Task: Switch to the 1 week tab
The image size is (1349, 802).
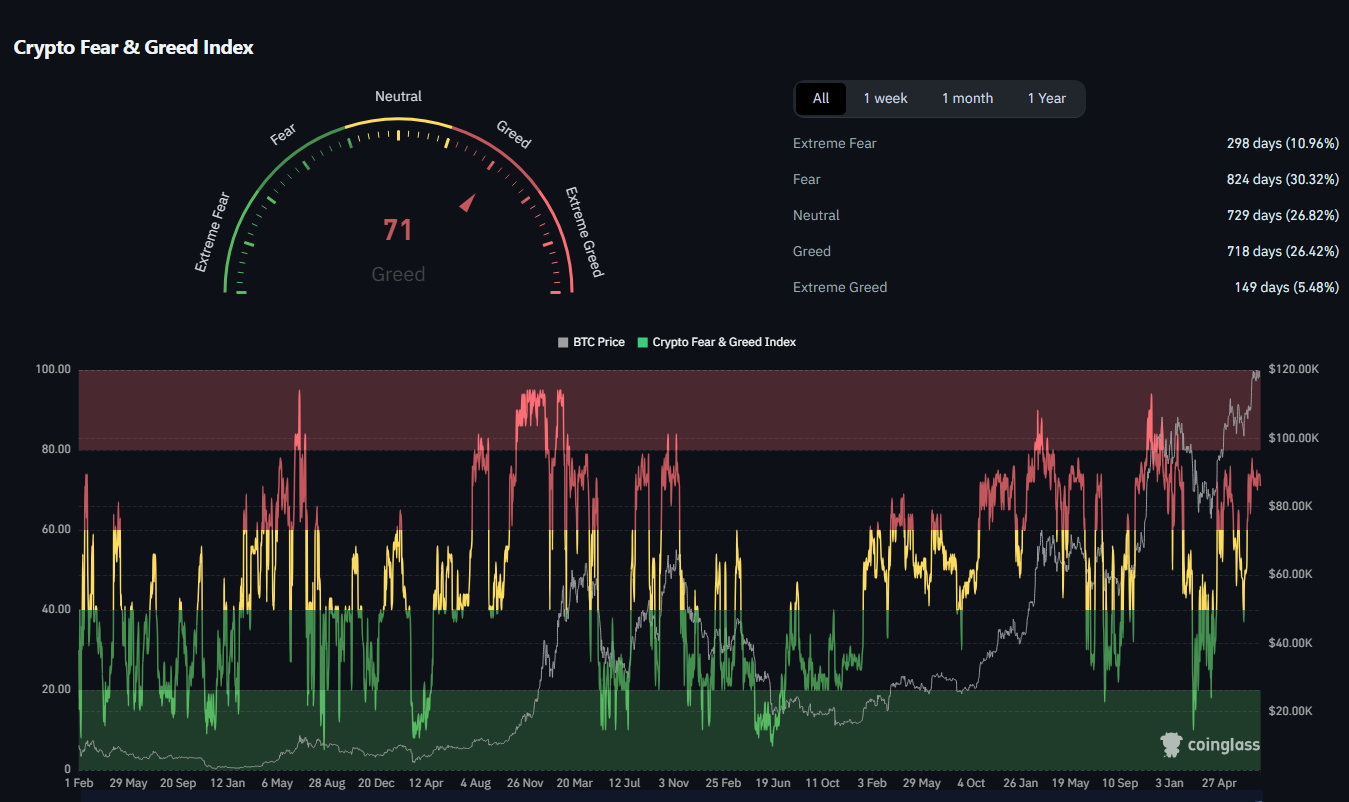Action: coord(885,98)
